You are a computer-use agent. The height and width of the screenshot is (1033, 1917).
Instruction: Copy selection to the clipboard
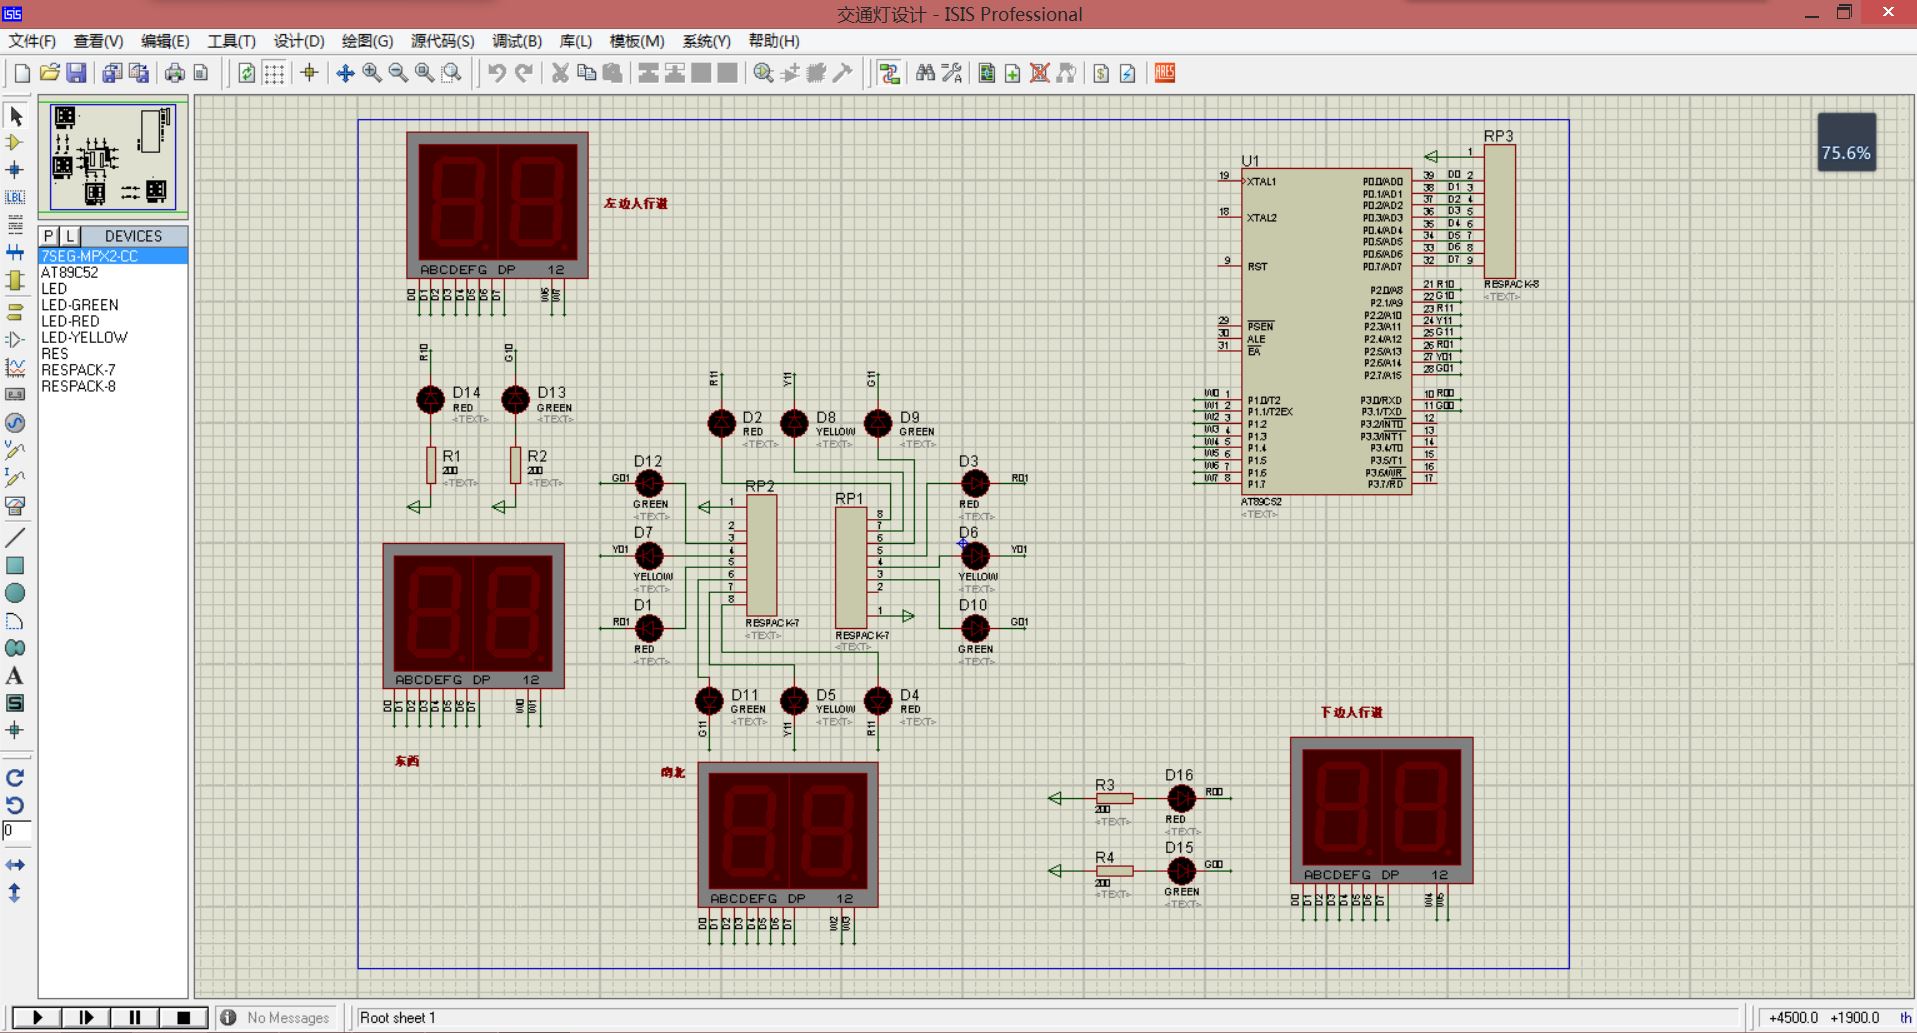(x=586, y=73)
